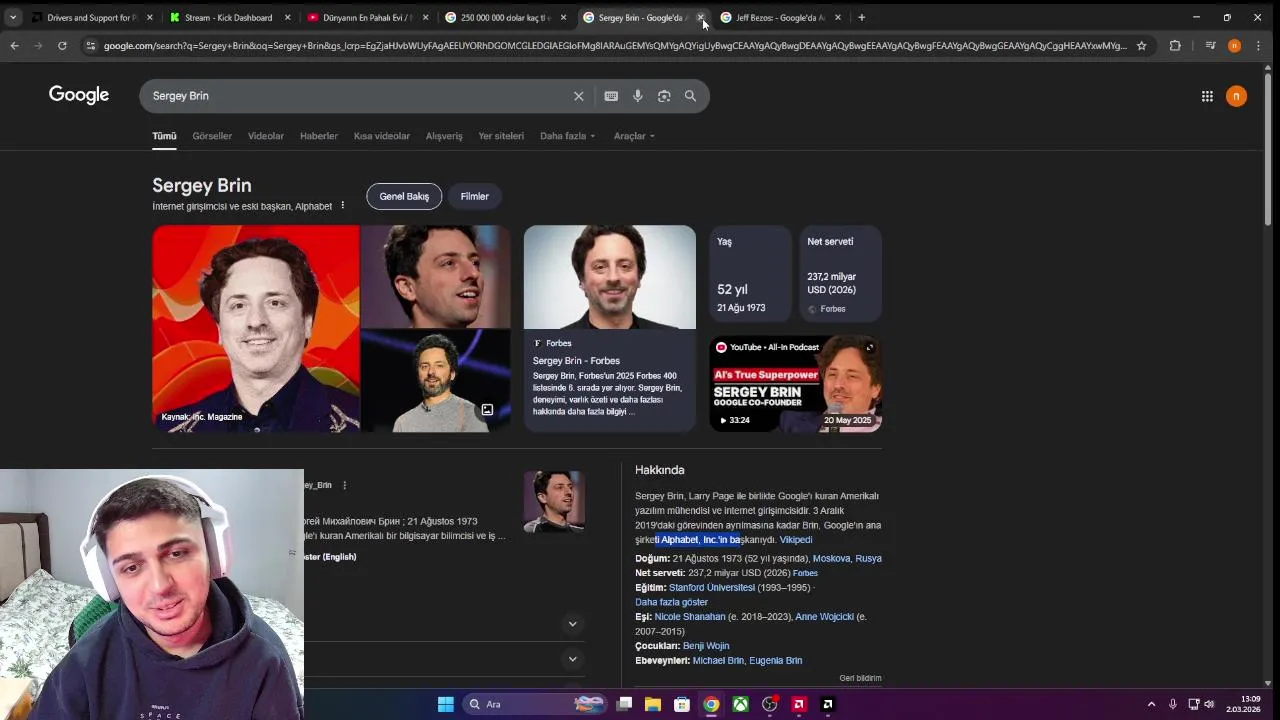This screenshot has height=720, width=1280.
Task: Open the tab search dropdown arrow
Action: tap(13, 17)
